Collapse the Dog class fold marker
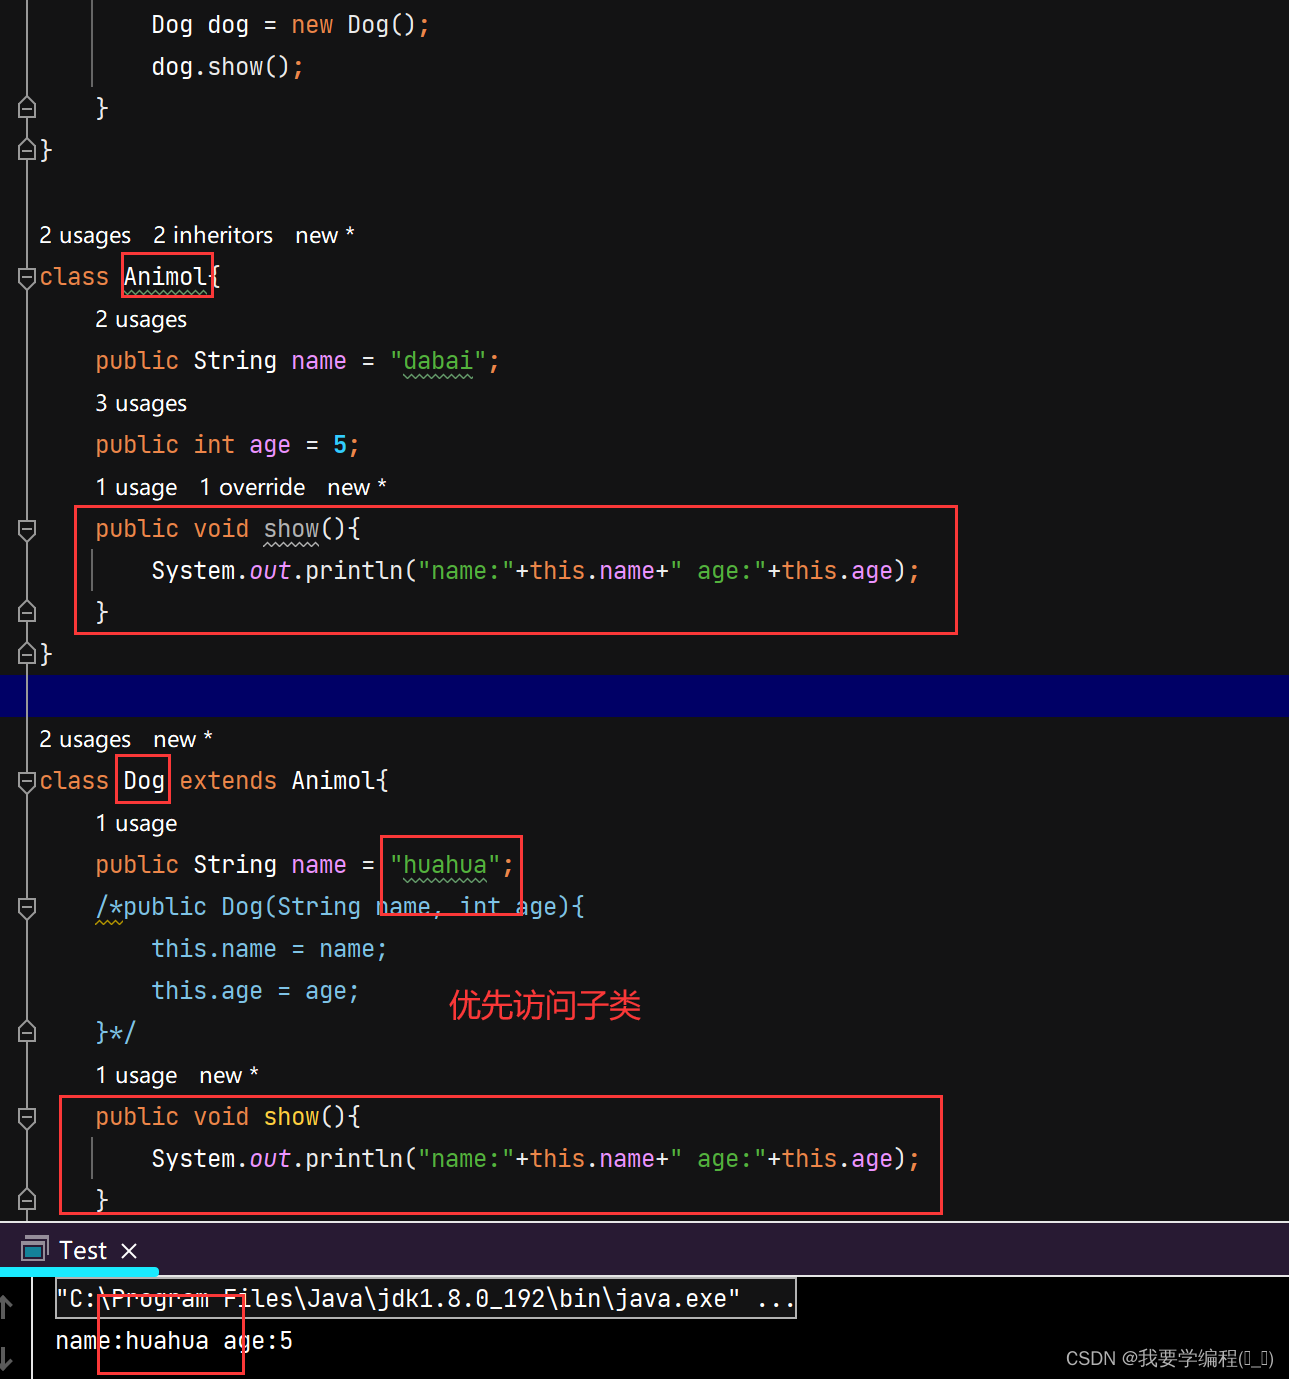This screenshot has width=1289, height=1379. click(x=27, y=782)
